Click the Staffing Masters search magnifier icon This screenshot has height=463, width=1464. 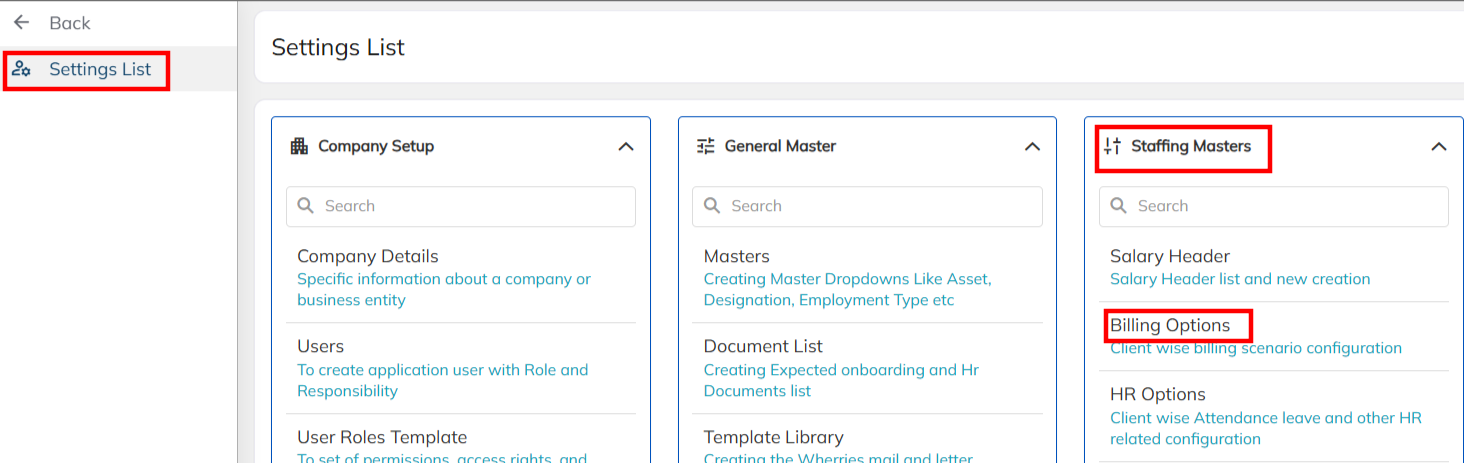coord(1119,206)
